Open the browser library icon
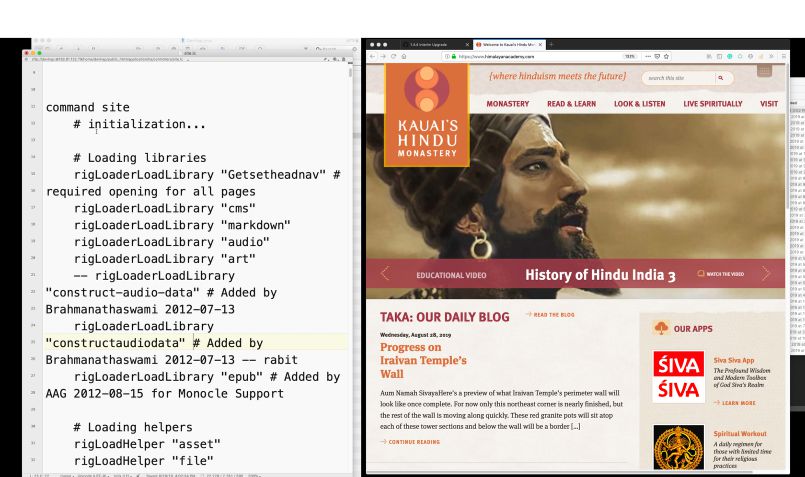The height and width of the screenshot is (477, 805). pos(709,56)
